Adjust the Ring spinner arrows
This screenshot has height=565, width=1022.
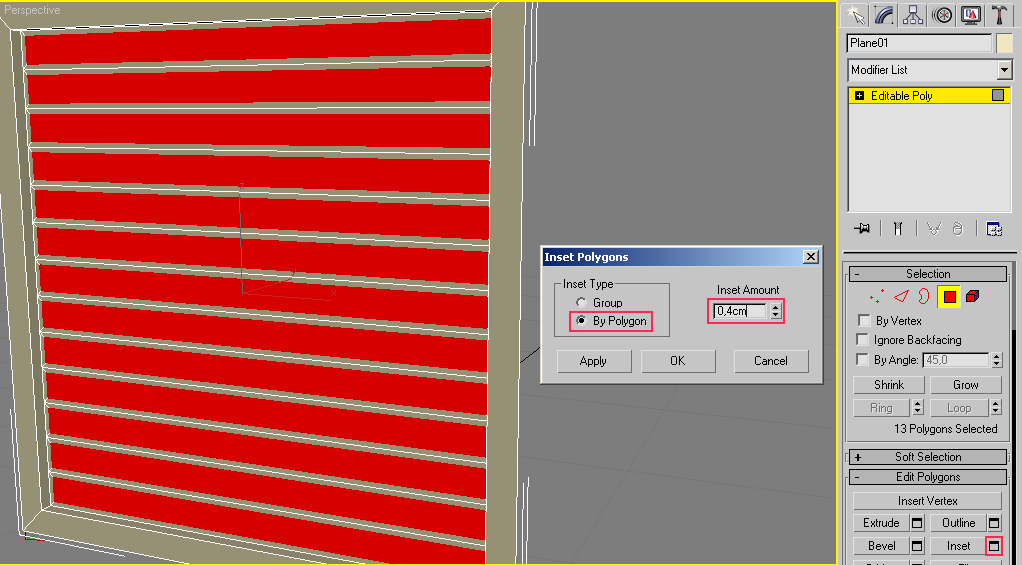918,408
